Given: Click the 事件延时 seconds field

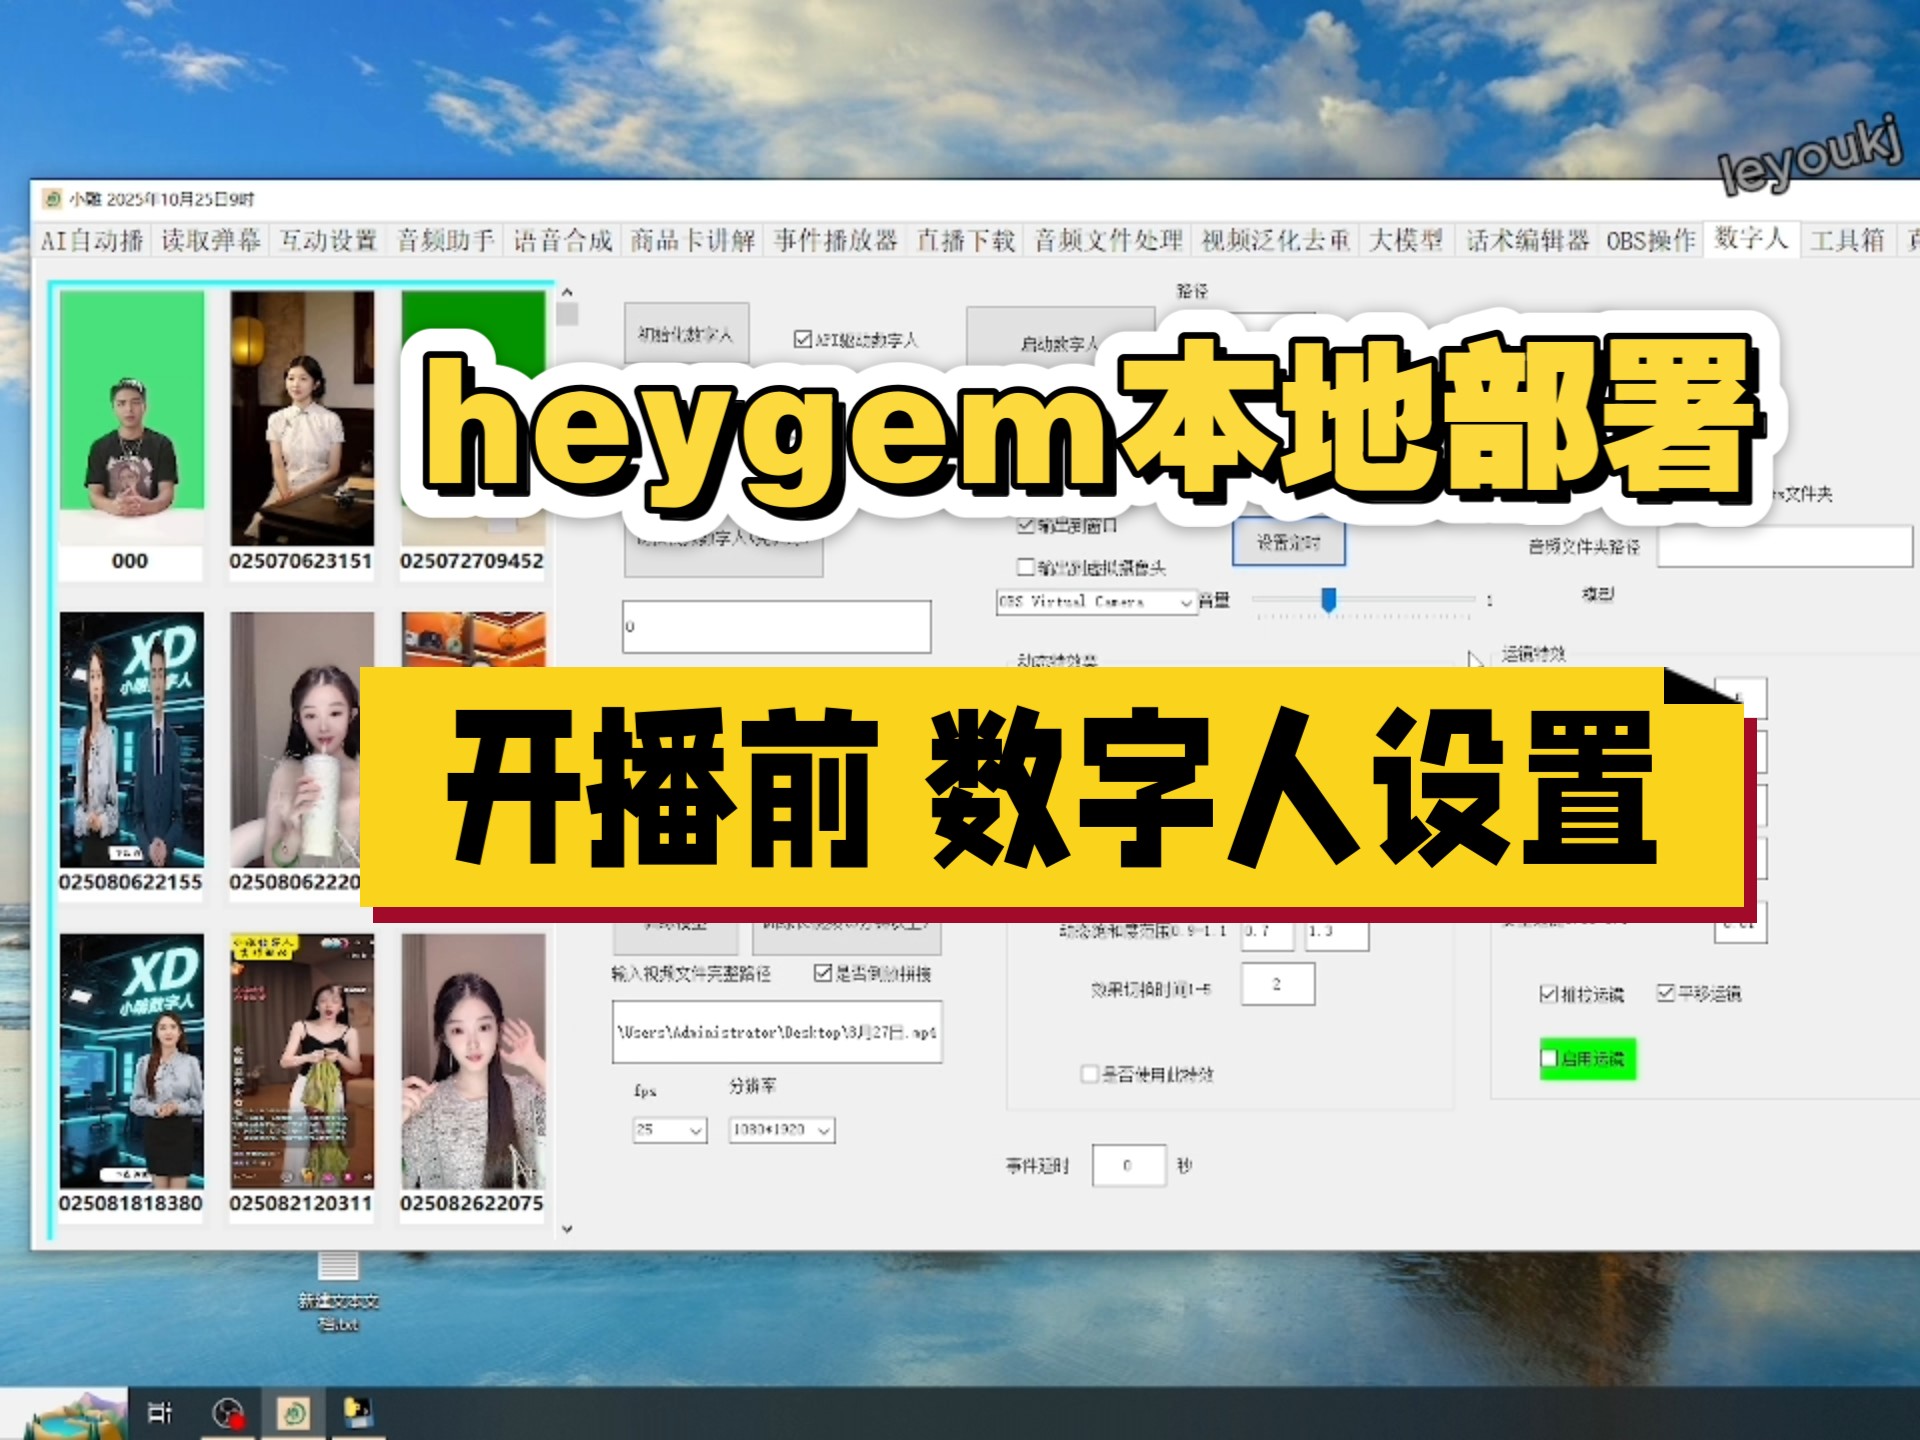Looking at the screenshot, I should 1129,1165.
